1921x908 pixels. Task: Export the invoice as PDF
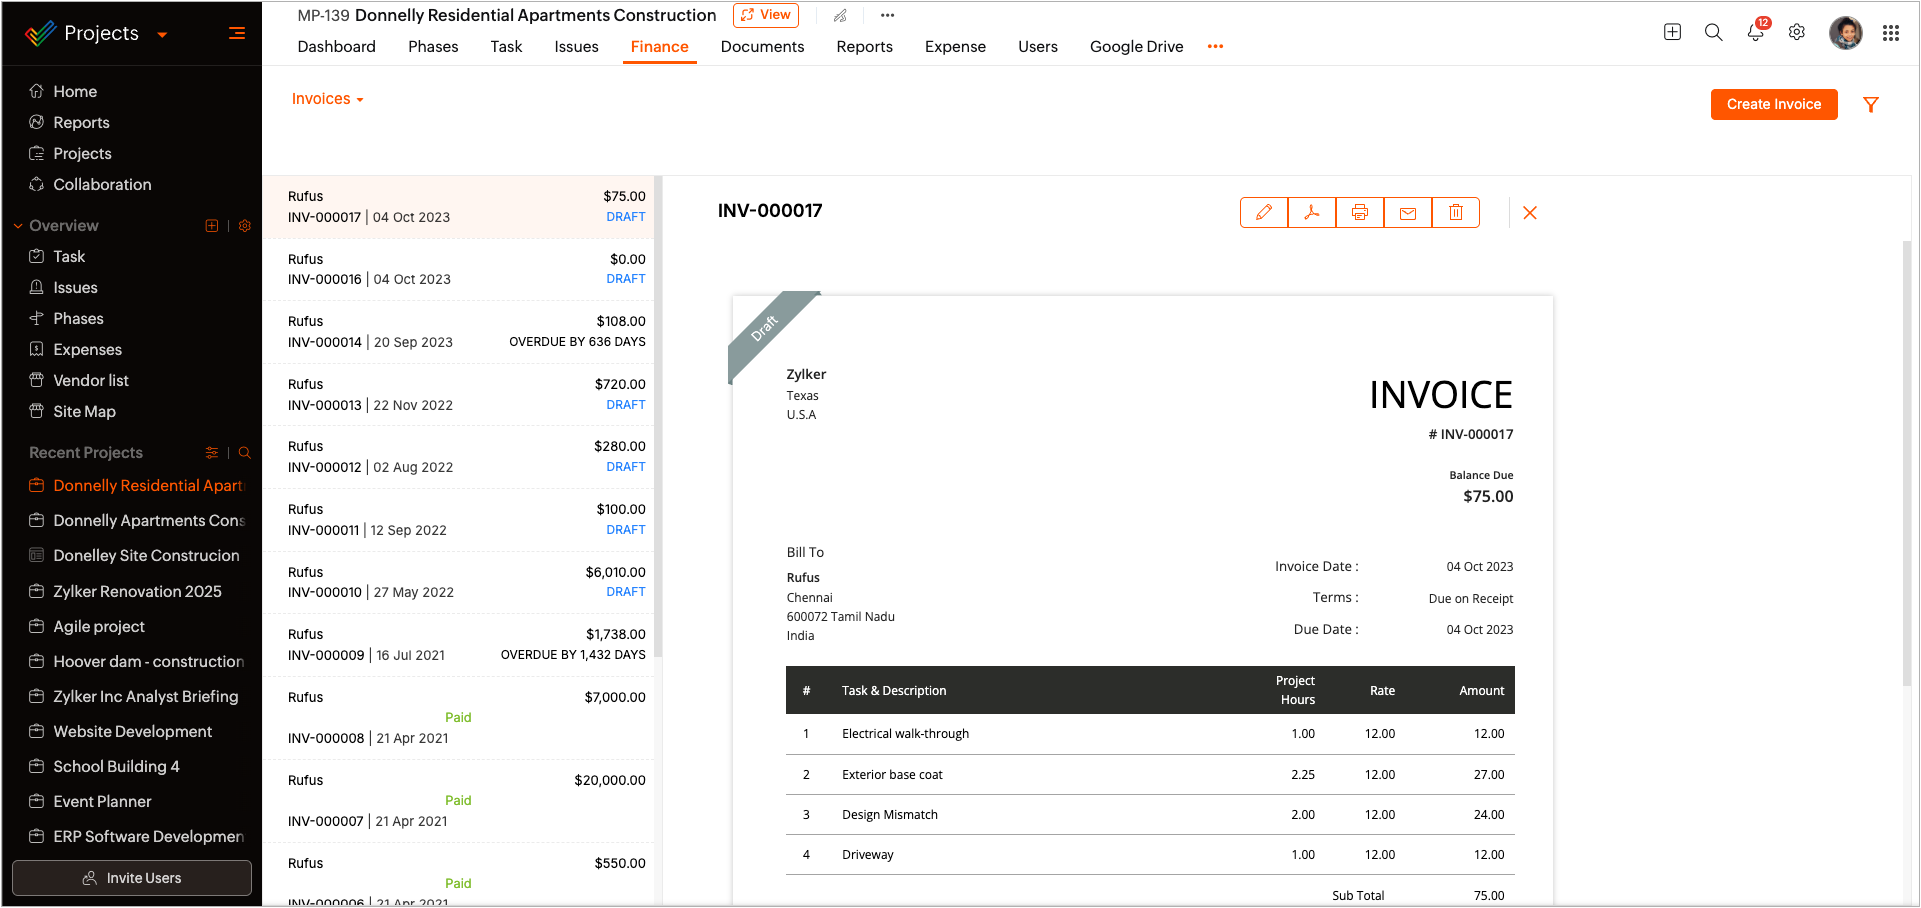click(x=1312, y=212)
